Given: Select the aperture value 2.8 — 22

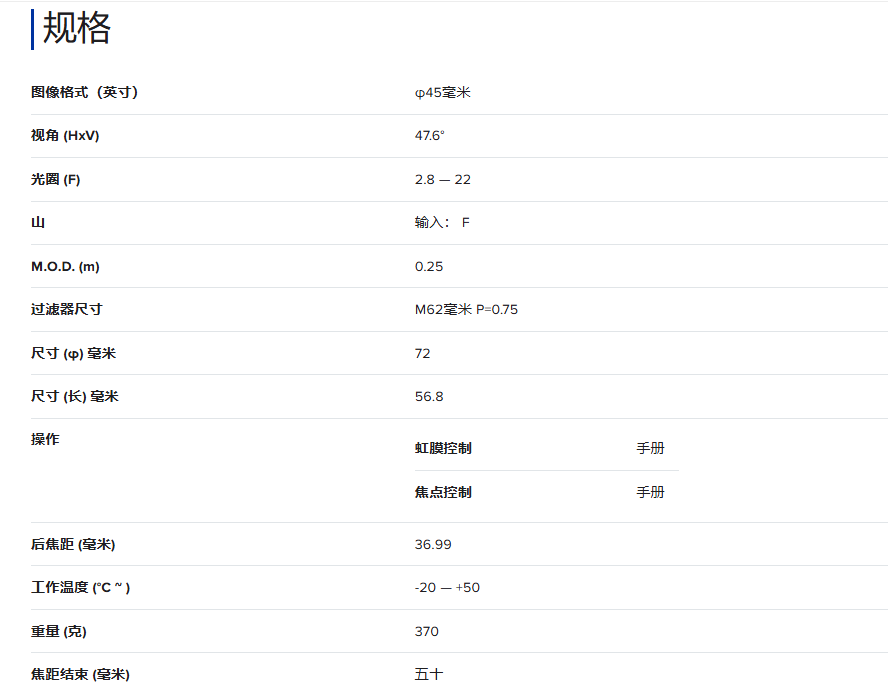Looking at the screenshot, I should point(442,179).
